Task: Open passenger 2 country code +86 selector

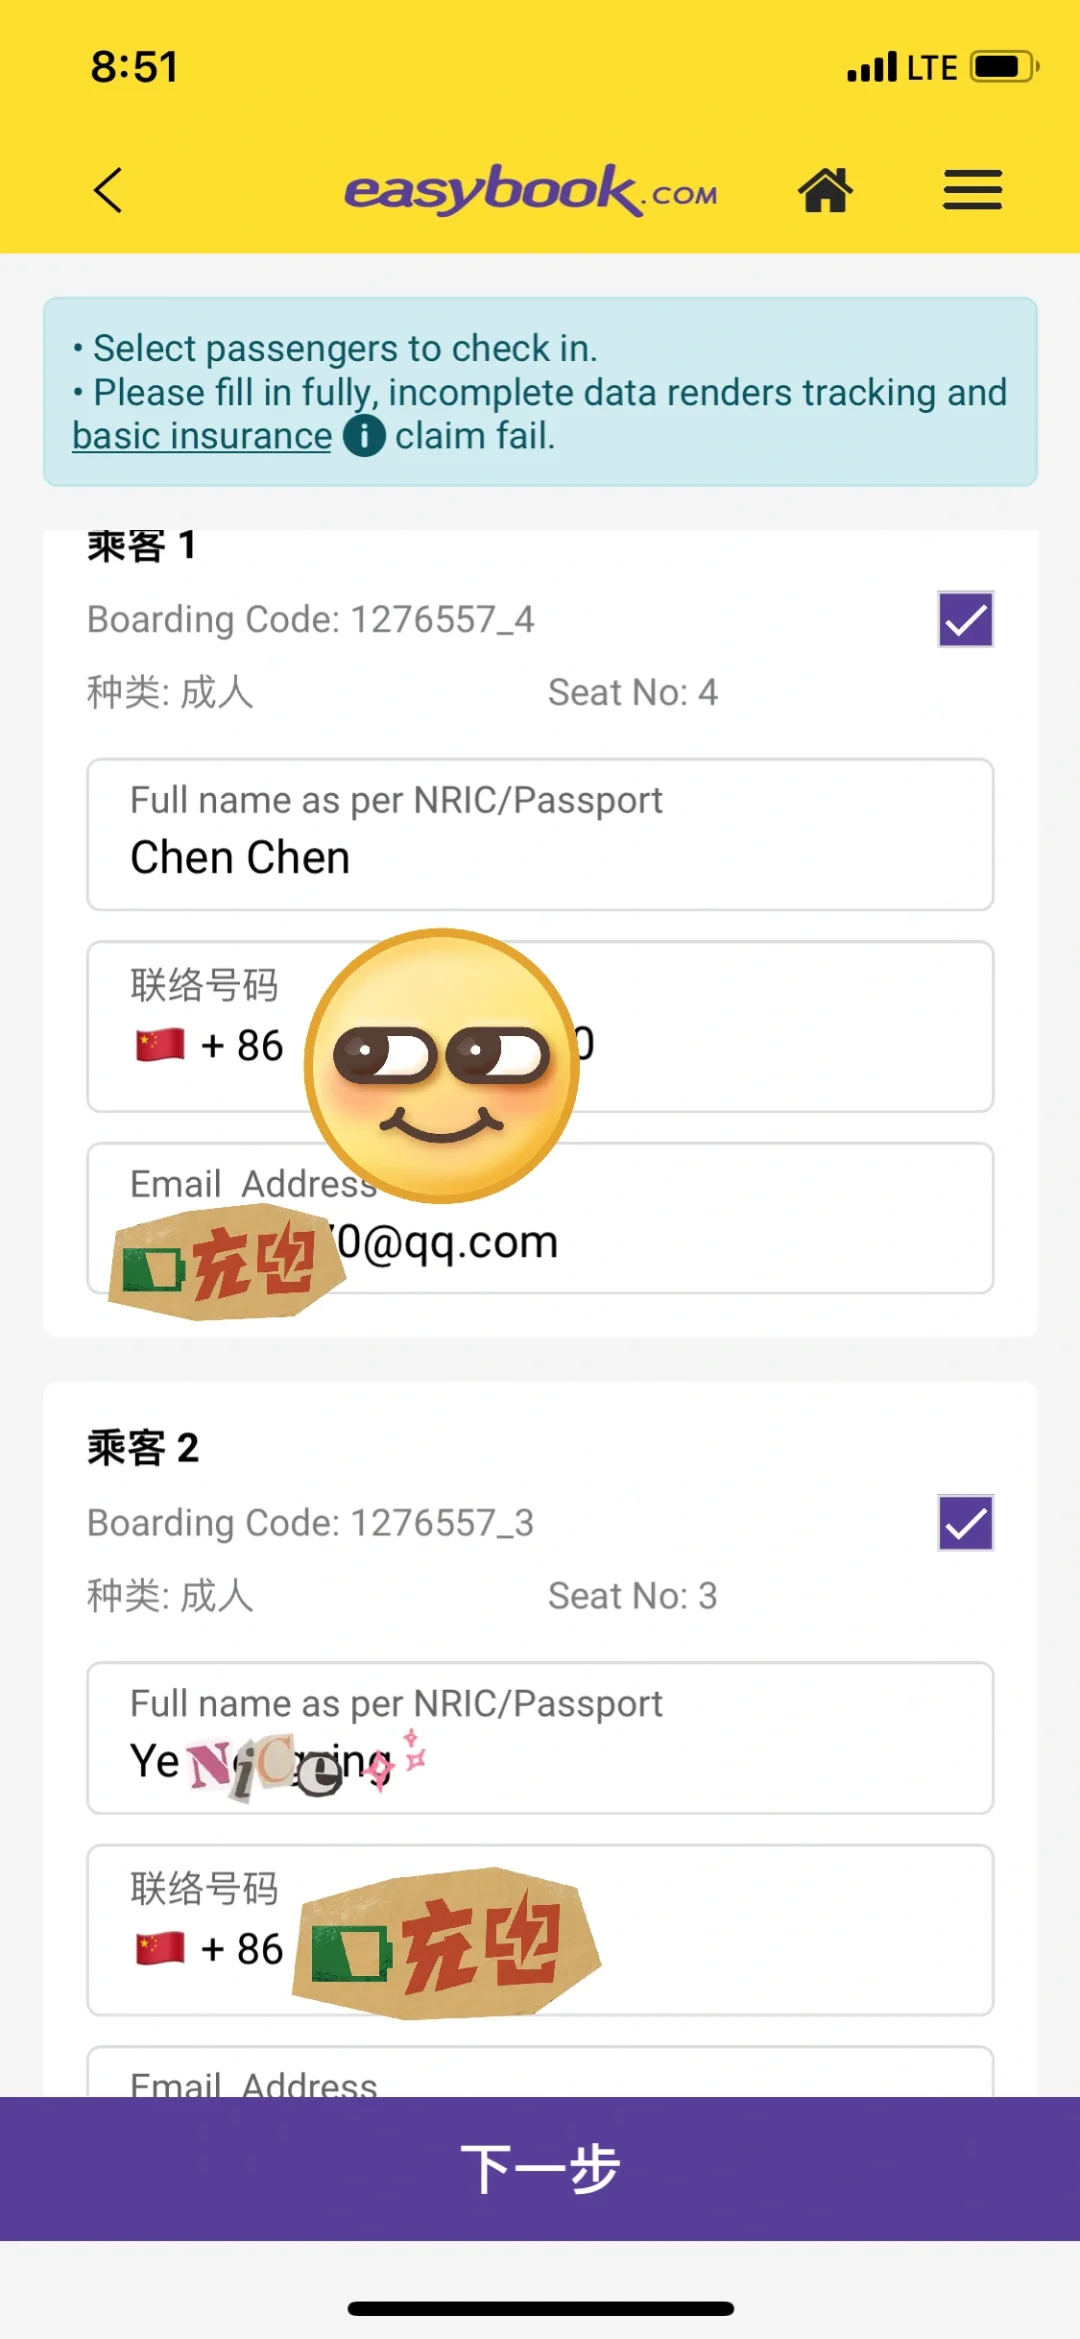Action: coord(210,1949)
